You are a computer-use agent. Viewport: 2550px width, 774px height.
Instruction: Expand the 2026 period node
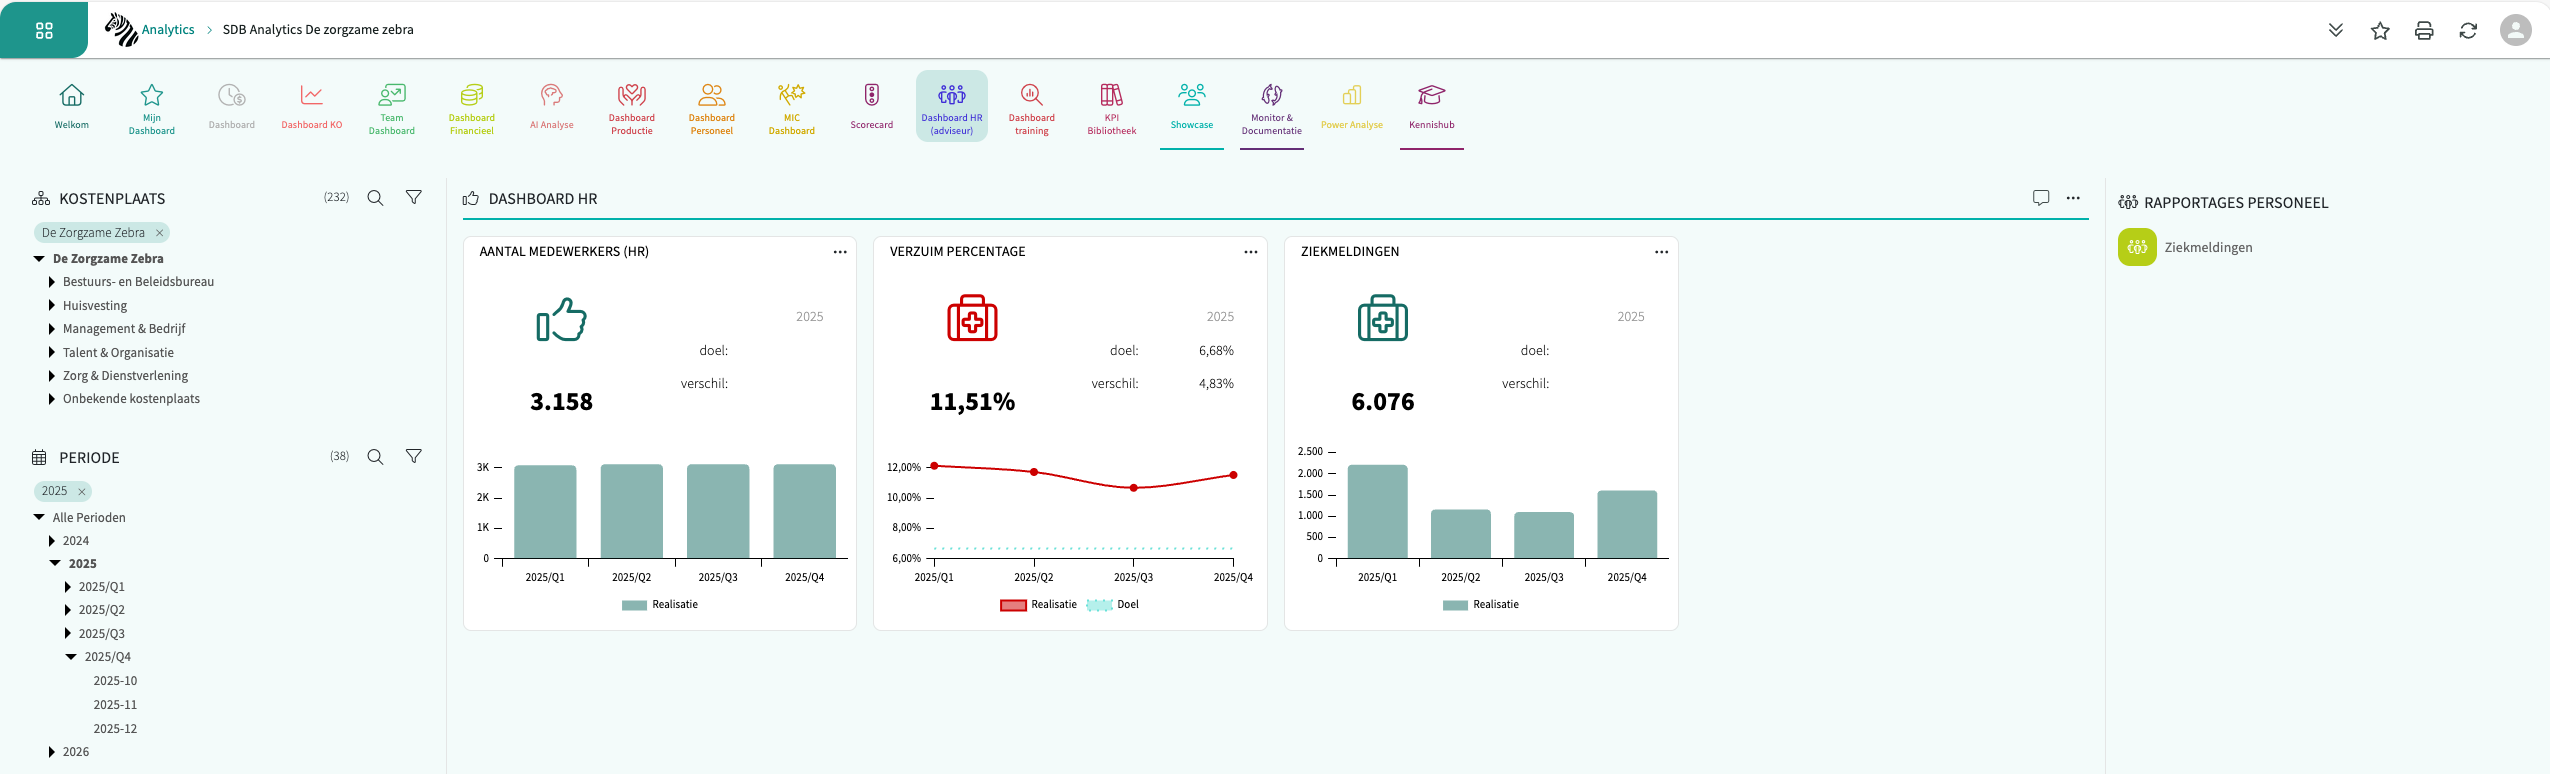(x=52, y=752)
